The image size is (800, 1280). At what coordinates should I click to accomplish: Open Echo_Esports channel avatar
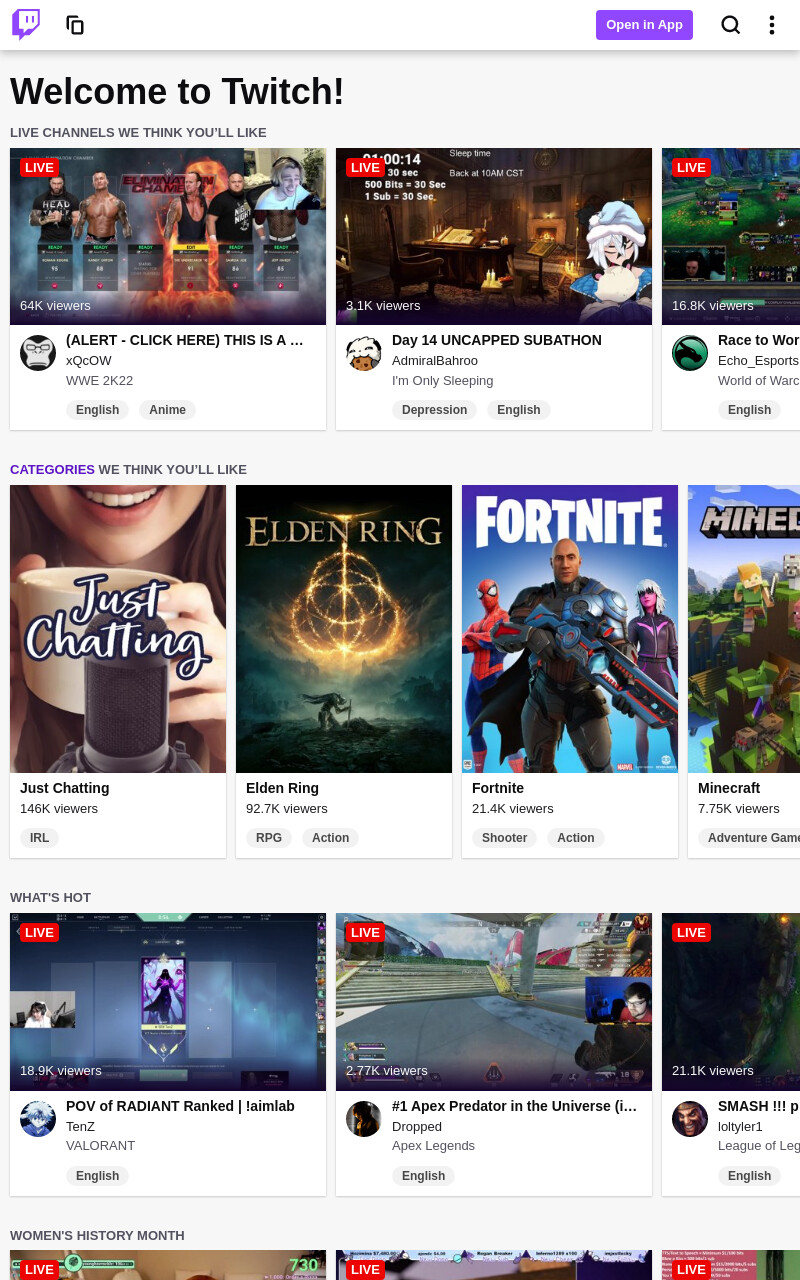coord(690,353)
